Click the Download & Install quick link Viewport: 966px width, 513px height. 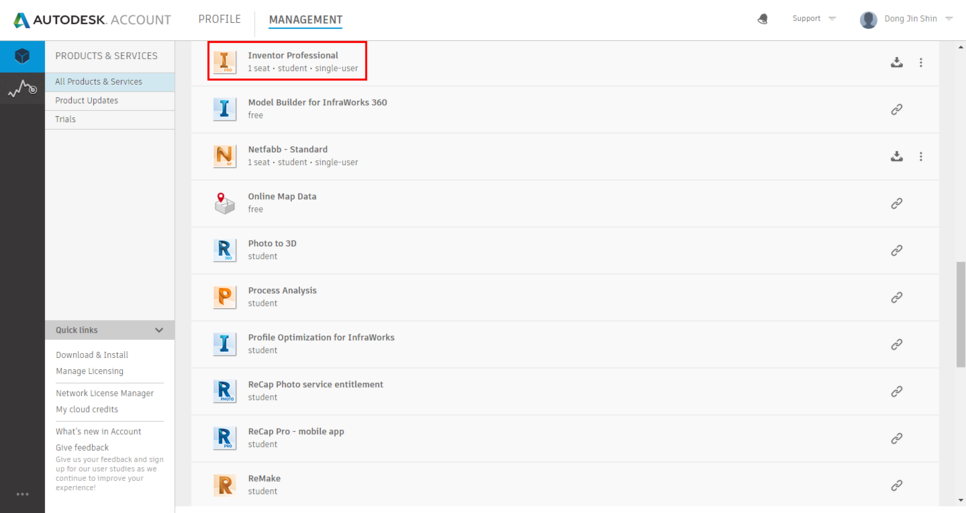(x=92, y=355)
